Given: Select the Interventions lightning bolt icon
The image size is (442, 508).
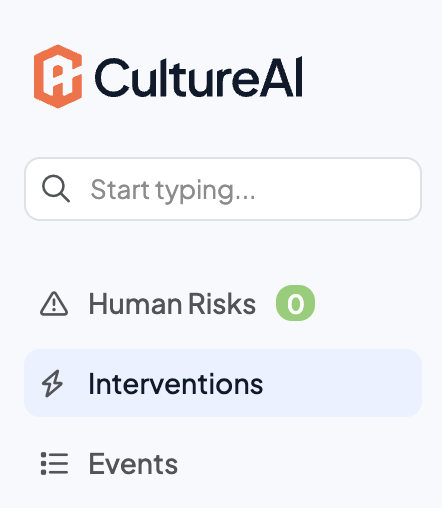Looking at the screenshot, I should point(52,383).
